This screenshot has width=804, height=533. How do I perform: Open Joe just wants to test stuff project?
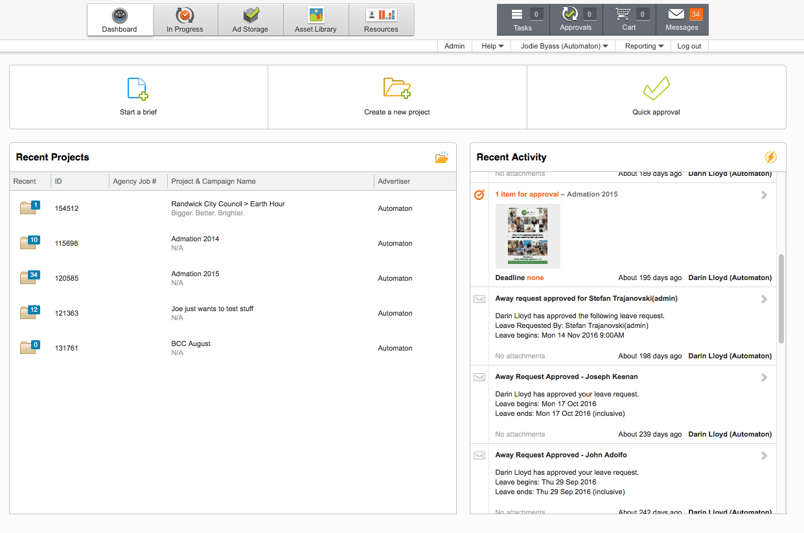click(212, 309)
